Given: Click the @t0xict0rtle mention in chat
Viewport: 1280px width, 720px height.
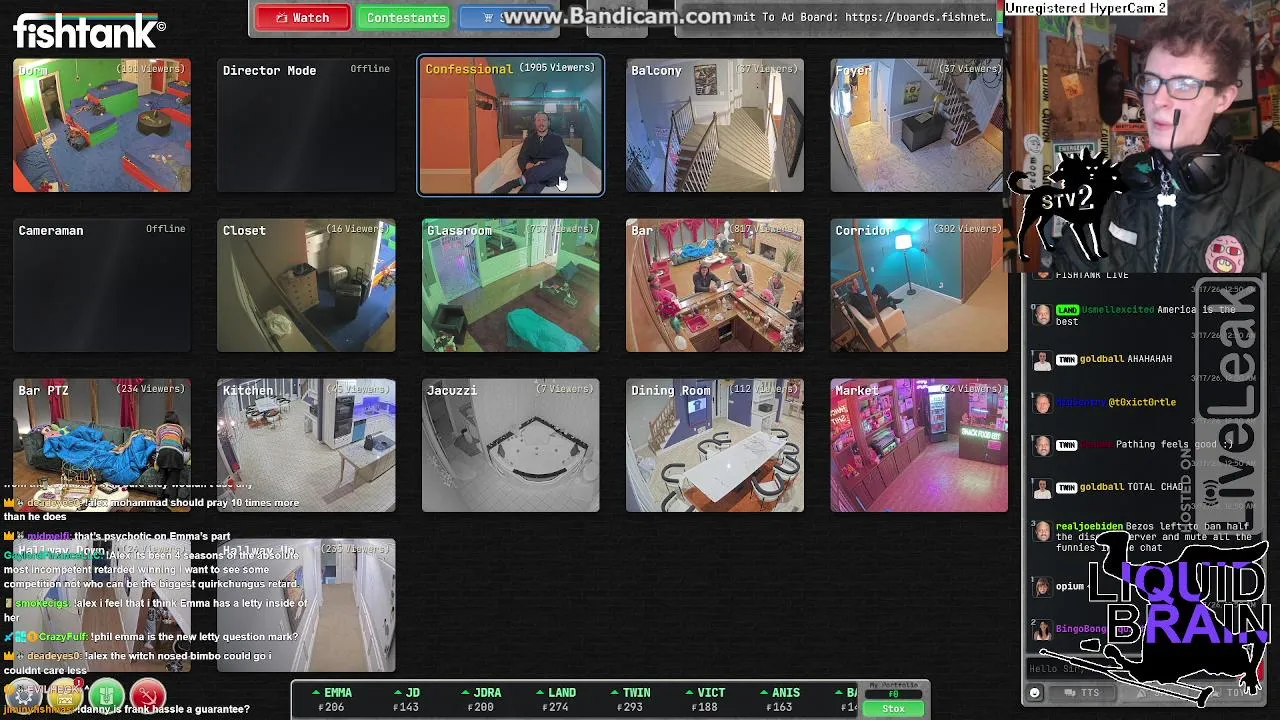Looking at the screenshot, I should click(1142, 402).
